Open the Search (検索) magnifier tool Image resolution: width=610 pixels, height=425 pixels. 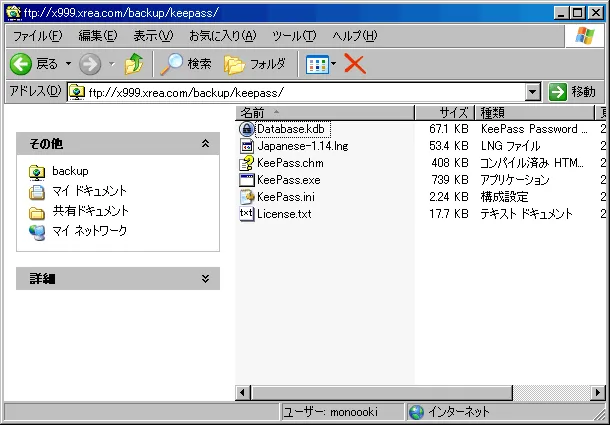[x=172, y=64]
